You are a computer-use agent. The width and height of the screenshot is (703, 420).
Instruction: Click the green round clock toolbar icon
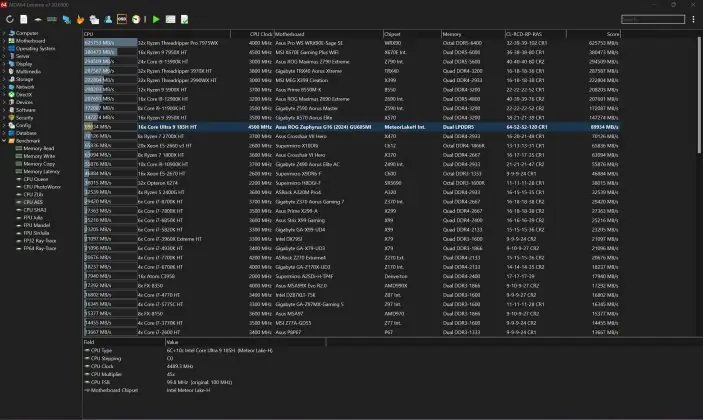[136, 19]
